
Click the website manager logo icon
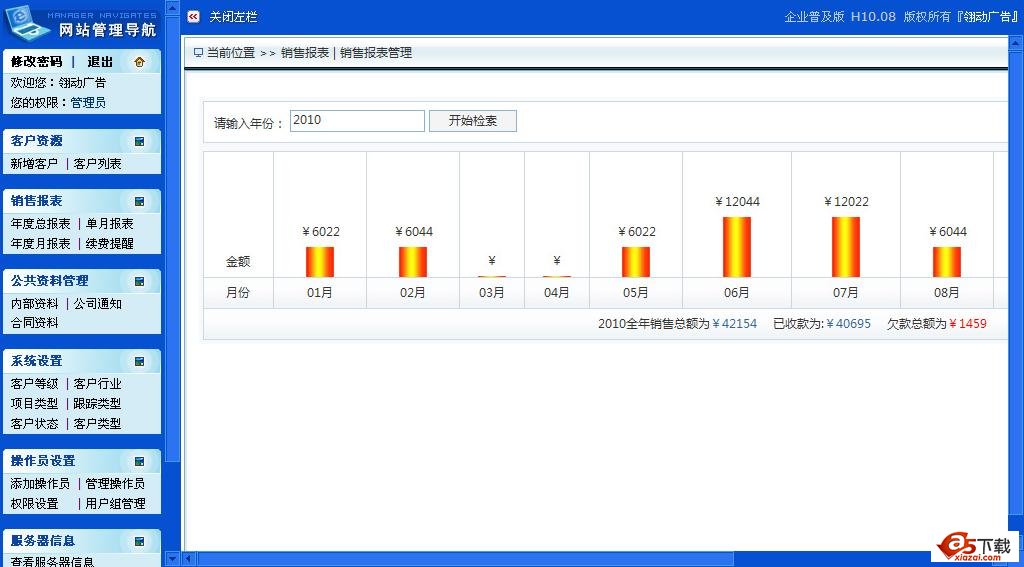(28, 22)
